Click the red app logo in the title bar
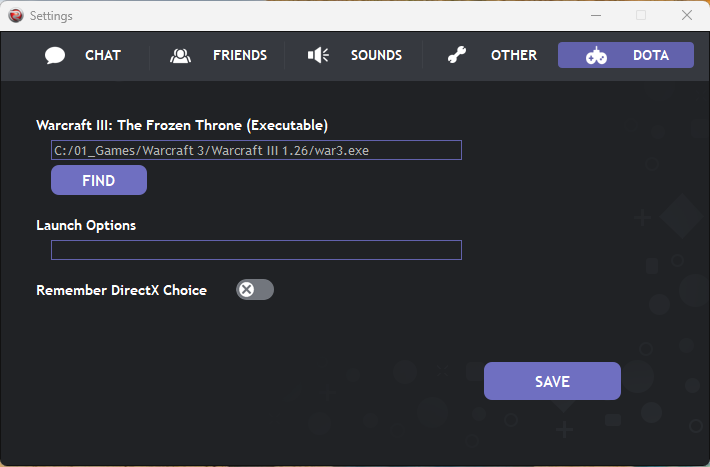Screen dimensions: 710x467 (x=16, y=15)
